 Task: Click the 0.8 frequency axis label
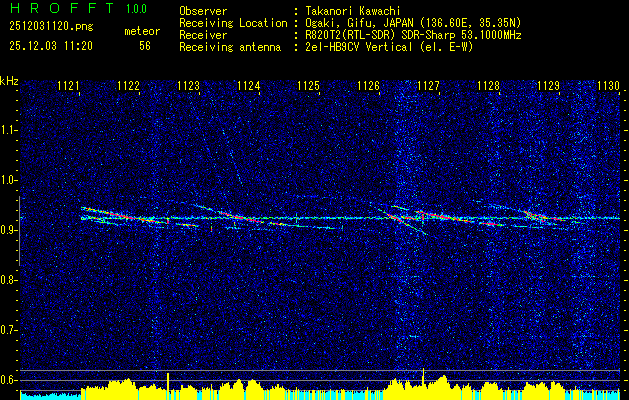point(7,280)
